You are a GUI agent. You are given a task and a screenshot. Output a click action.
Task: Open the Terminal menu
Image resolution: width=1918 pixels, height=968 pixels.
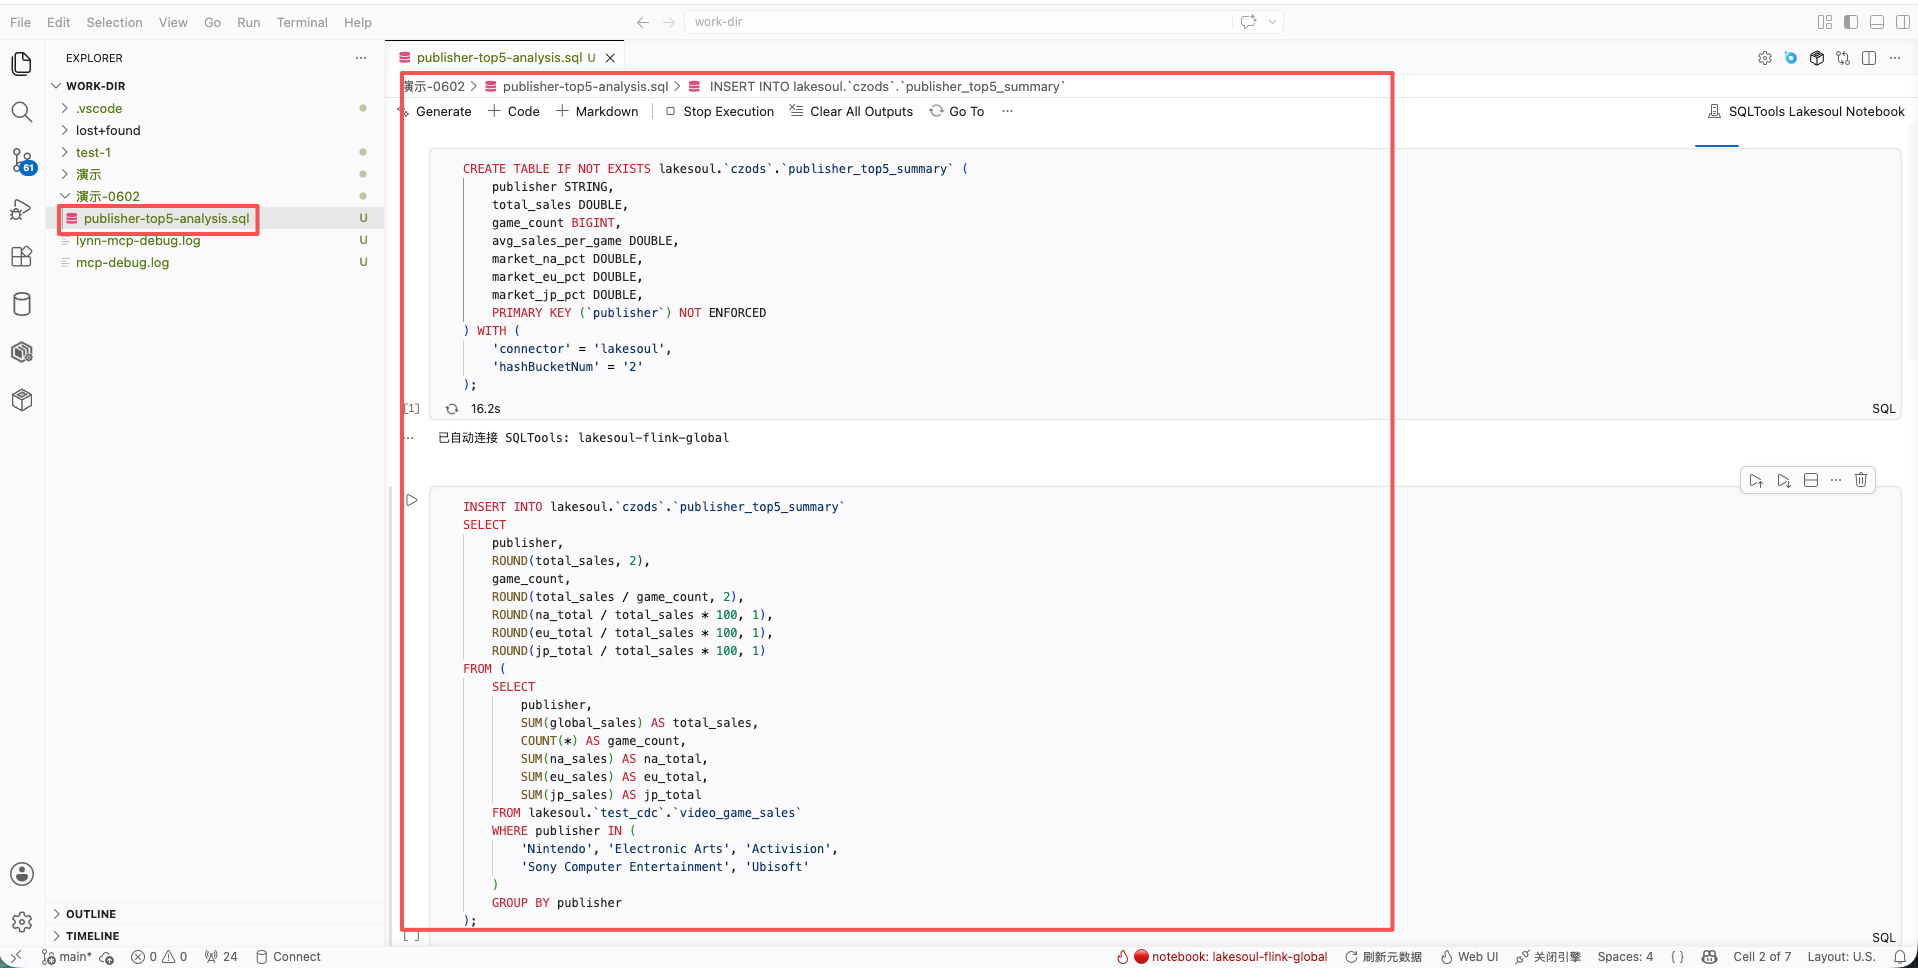pos(302,22)
